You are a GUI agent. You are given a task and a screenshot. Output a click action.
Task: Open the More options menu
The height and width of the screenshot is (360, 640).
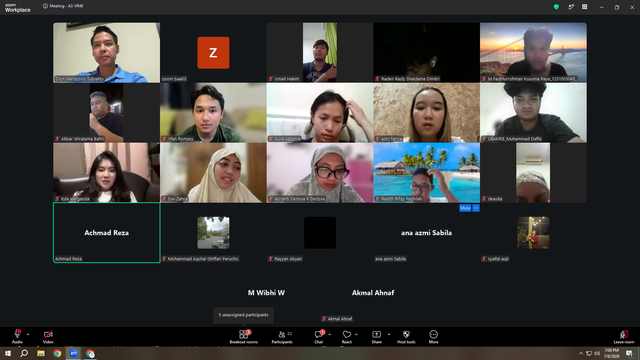point(433,337)
